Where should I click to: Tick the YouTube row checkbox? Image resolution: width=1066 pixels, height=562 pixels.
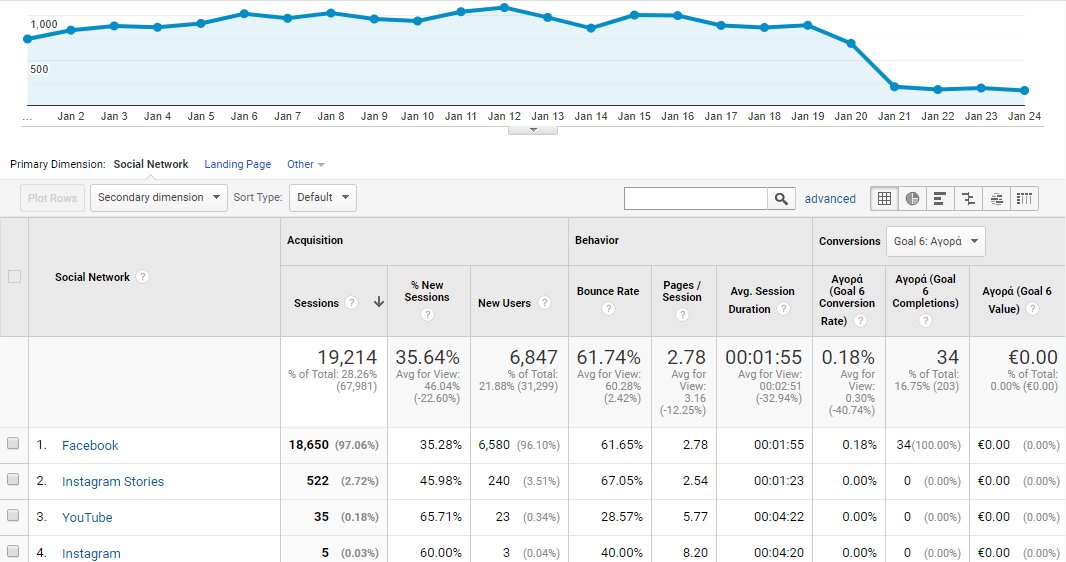pos(14,517)
